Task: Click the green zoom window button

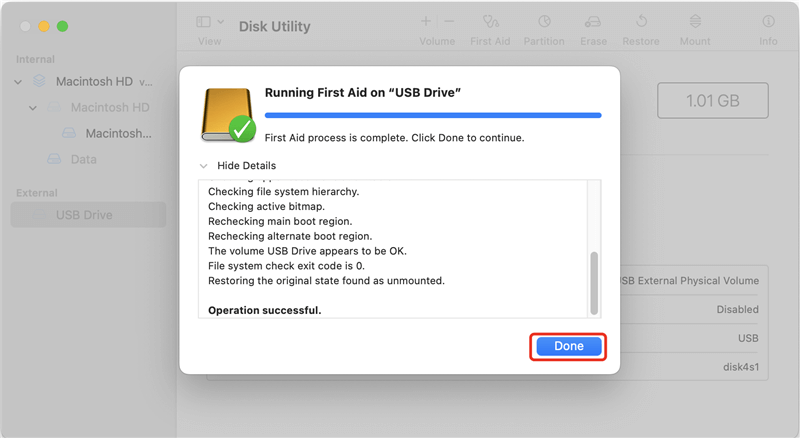Action: click(x=62, y=25)
